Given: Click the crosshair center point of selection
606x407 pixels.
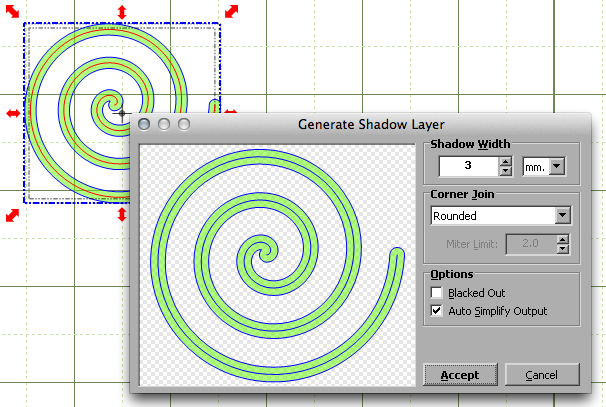Looking at the screenshot, I should coord(122,113).
